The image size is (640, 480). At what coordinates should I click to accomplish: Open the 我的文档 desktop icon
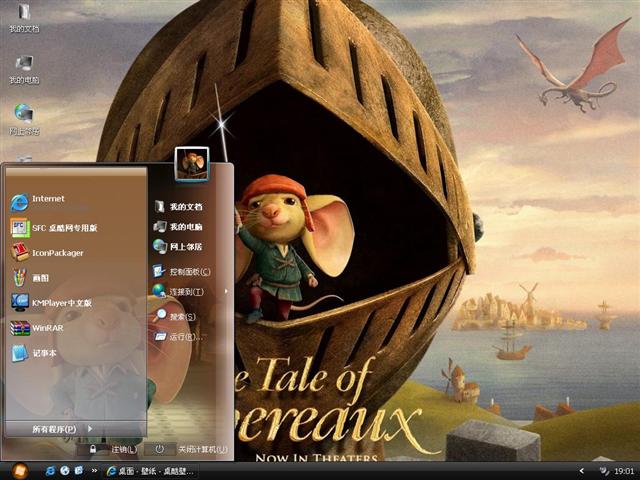pyautogui.click(x=24, y=18)
